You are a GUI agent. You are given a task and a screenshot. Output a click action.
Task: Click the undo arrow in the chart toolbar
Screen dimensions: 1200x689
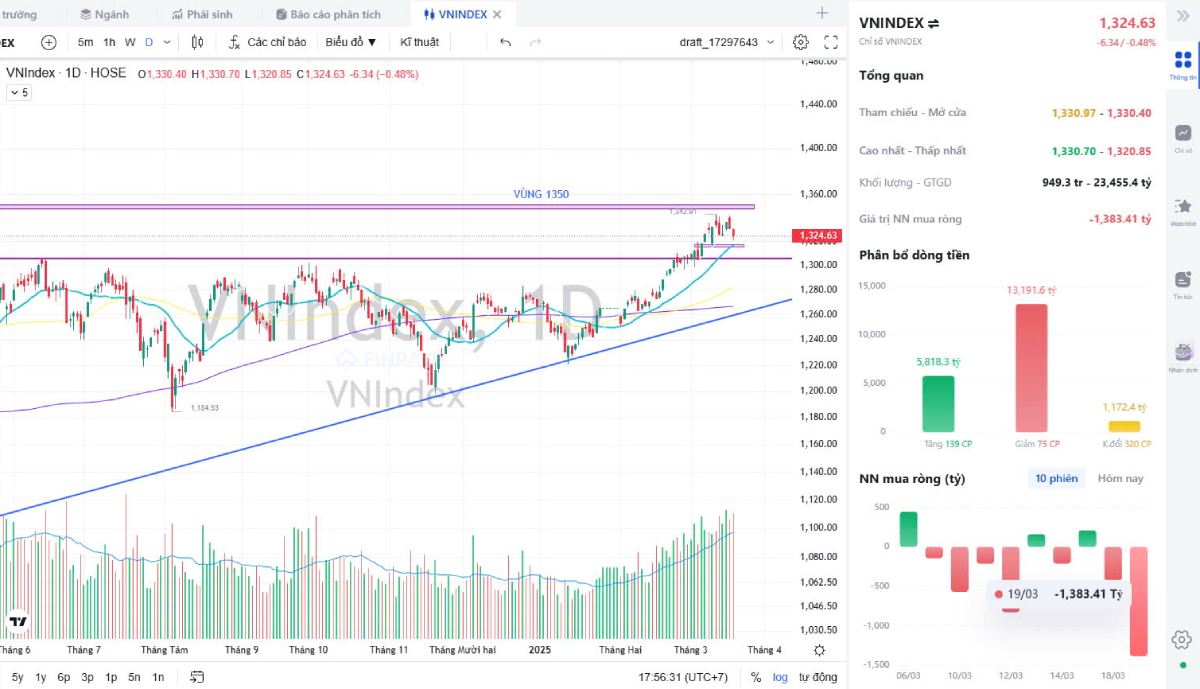505,42
